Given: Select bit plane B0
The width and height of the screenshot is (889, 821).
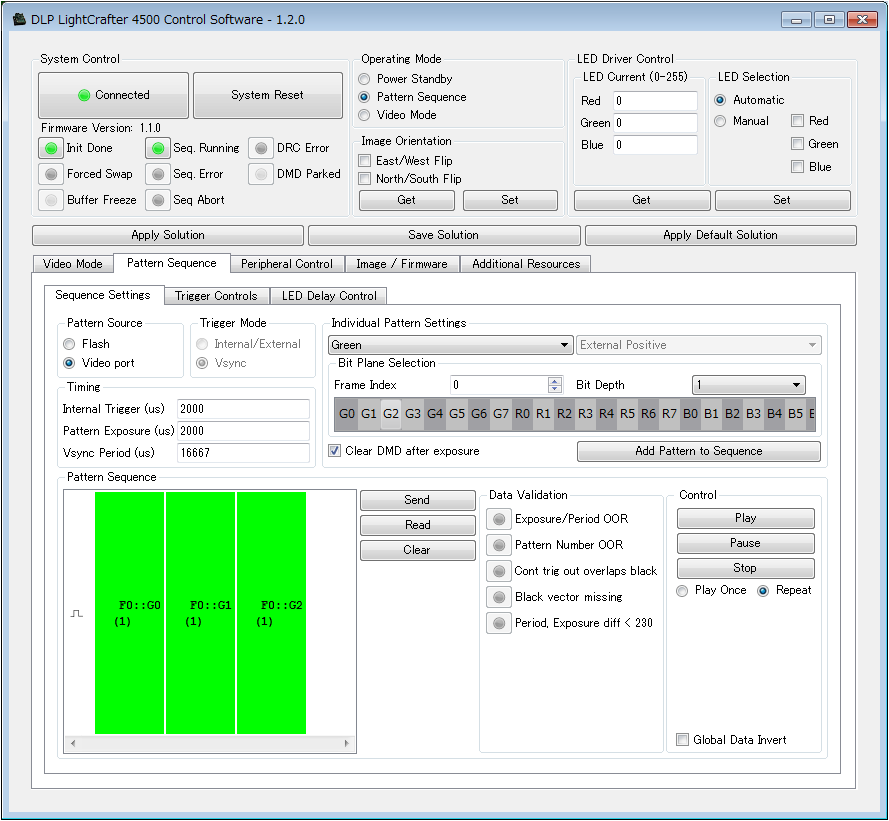Looking at the screenshot, I should 690,414.
